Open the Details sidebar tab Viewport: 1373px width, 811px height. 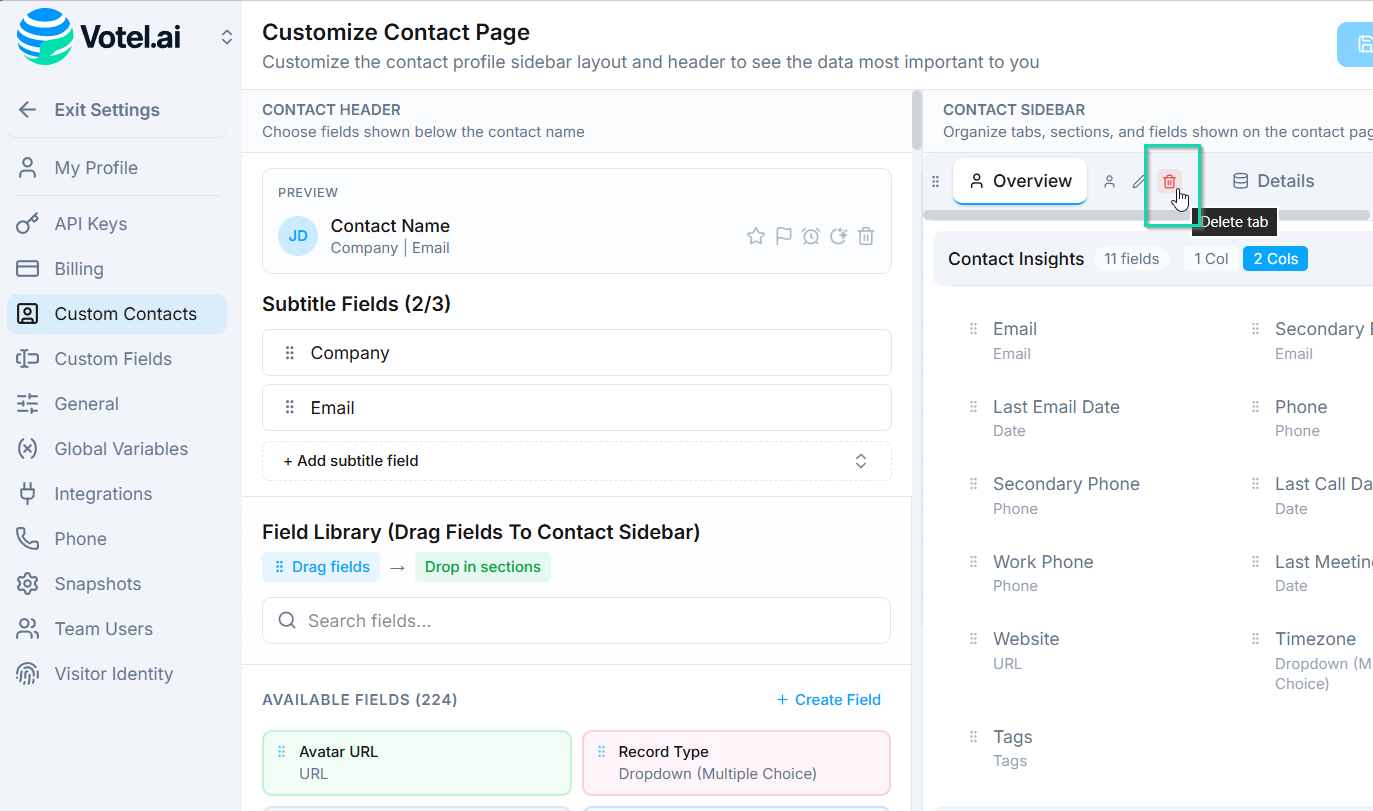1272,181
